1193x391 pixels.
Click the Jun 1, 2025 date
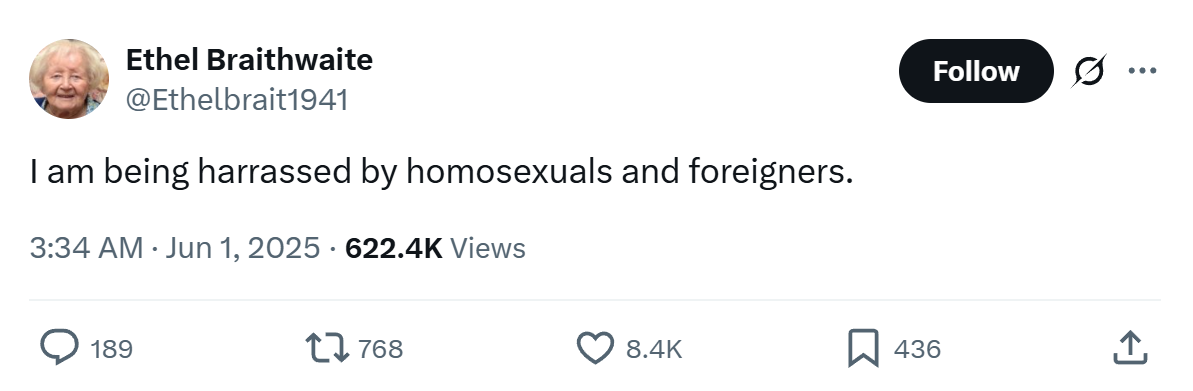click(x=242, y=248)
